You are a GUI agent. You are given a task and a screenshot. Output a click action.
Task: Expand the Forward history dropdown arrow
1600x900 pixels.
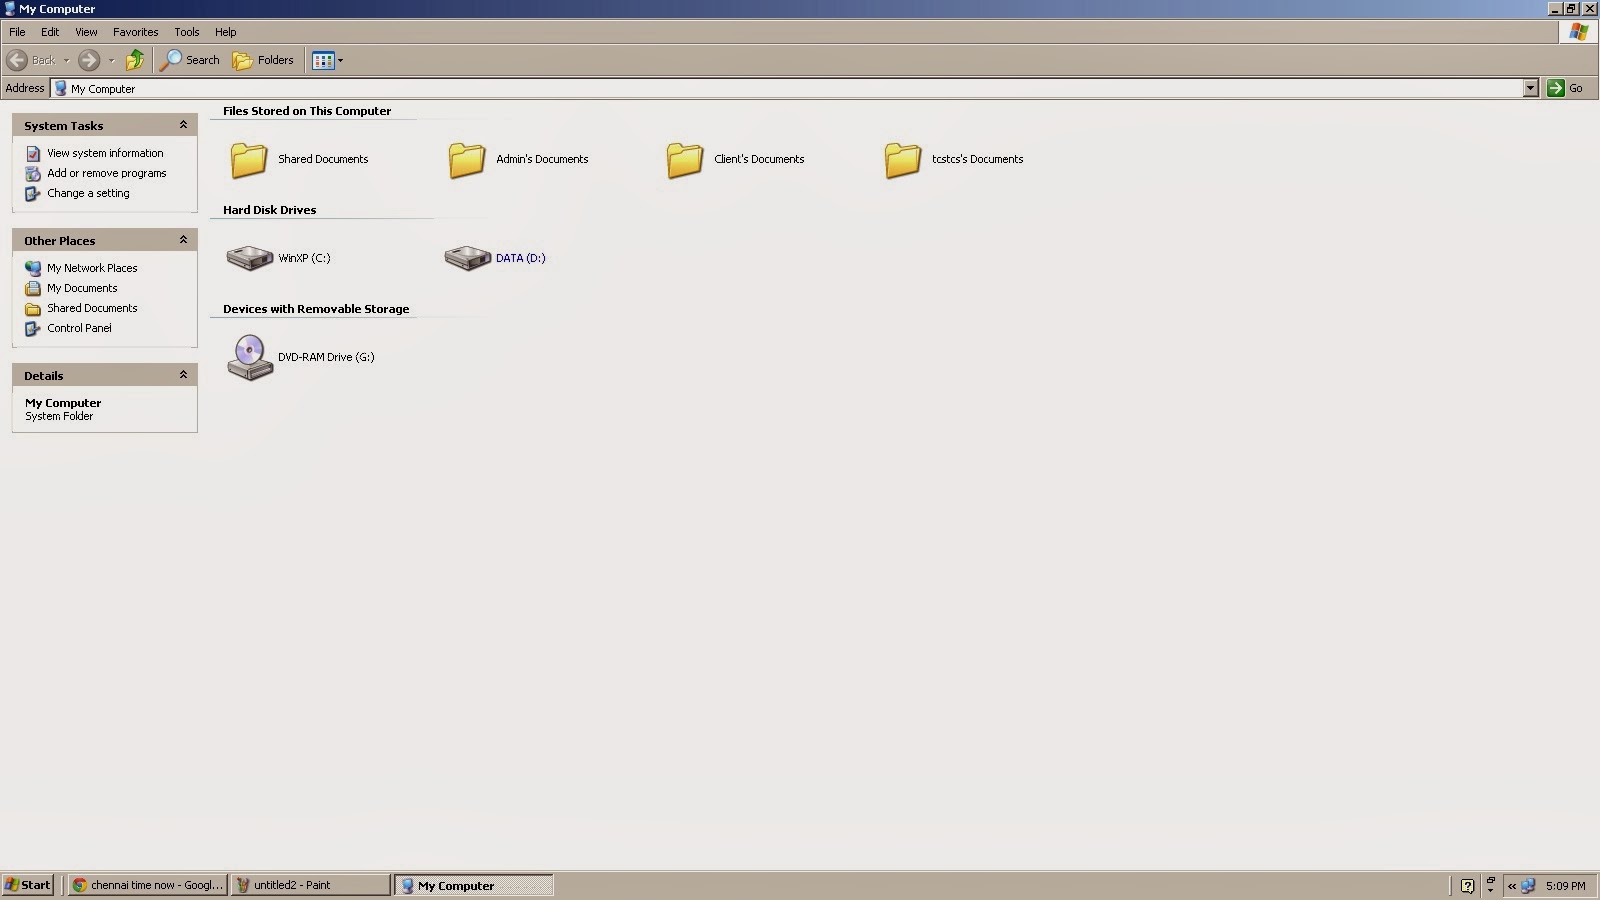111,60
